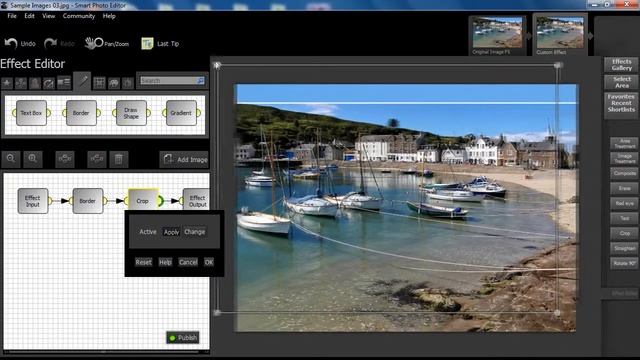Click into the effect Search field
Viewport: 640px width, 360px height.
168,81
